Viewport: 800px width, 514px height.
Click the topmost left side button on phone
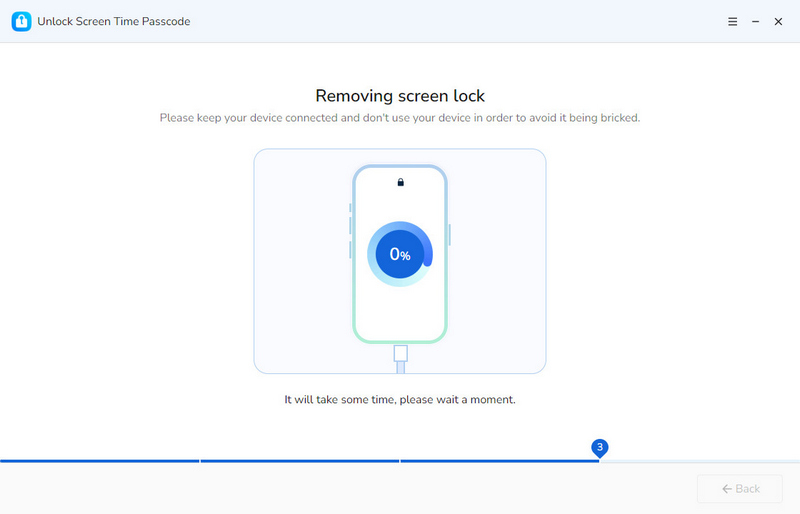click(350, 209)
